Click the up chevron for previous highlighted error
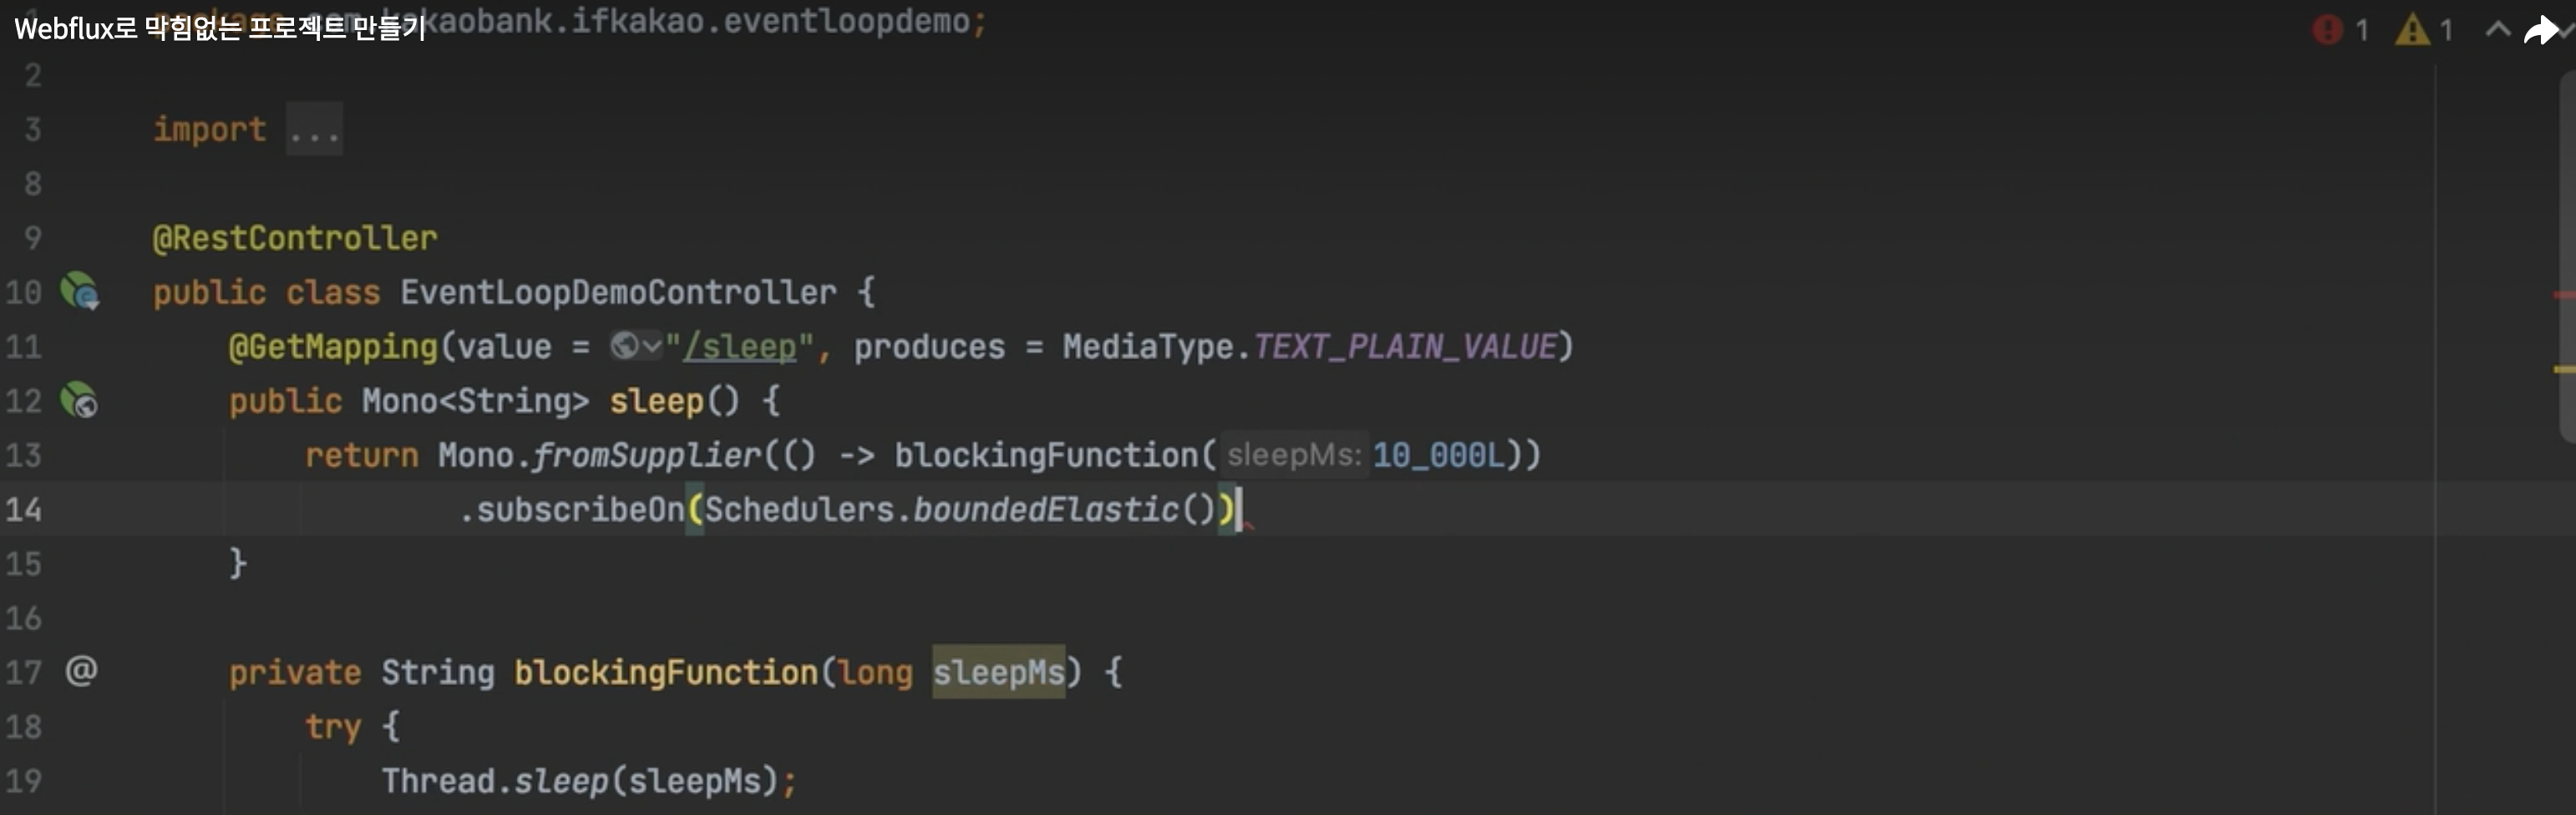Image resolution: width=2576 pixels, height=815 pixels. [x=2497, y=29]
